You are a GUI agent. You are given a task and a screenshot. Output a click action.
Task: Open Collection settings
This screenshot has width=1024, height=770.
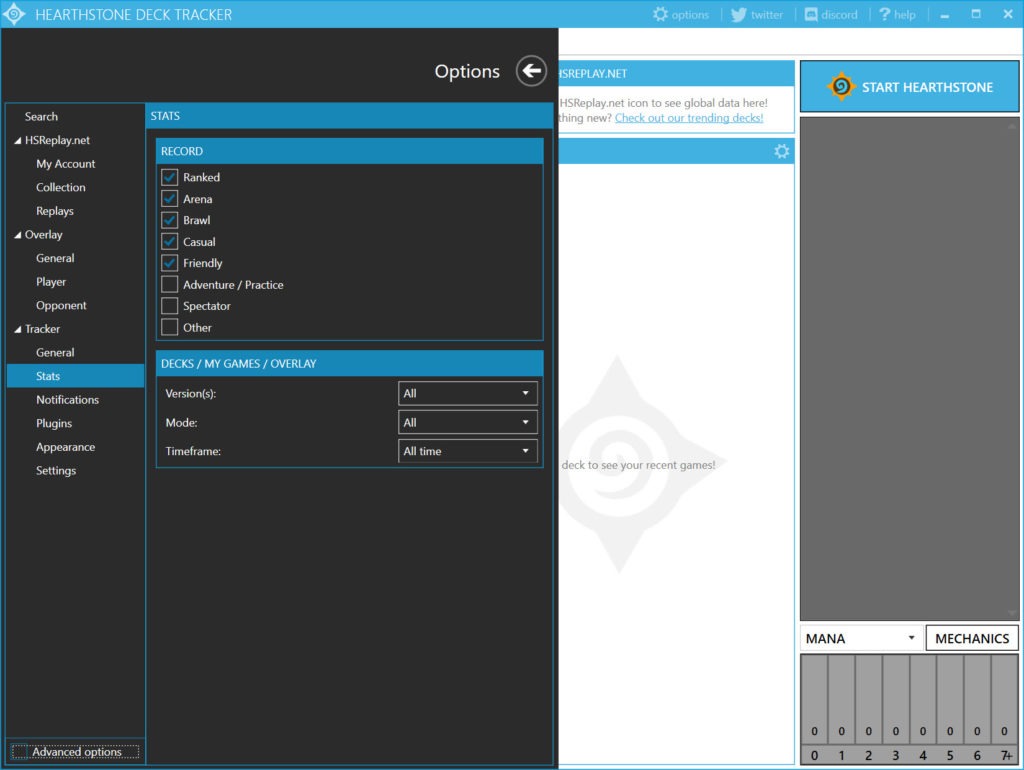[61, 187]
